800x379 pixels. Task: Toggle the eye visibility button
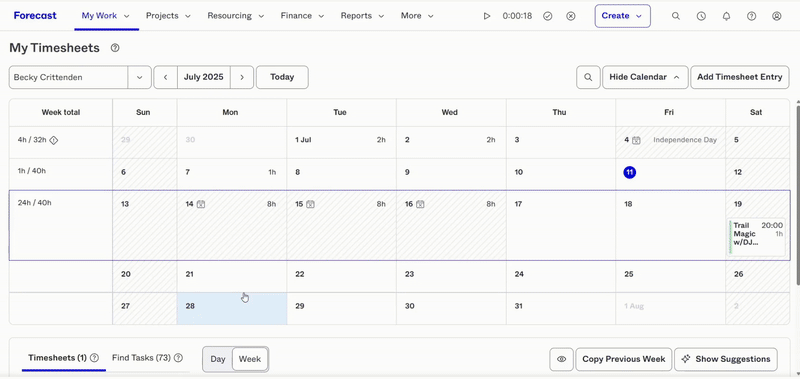(562, 359)
